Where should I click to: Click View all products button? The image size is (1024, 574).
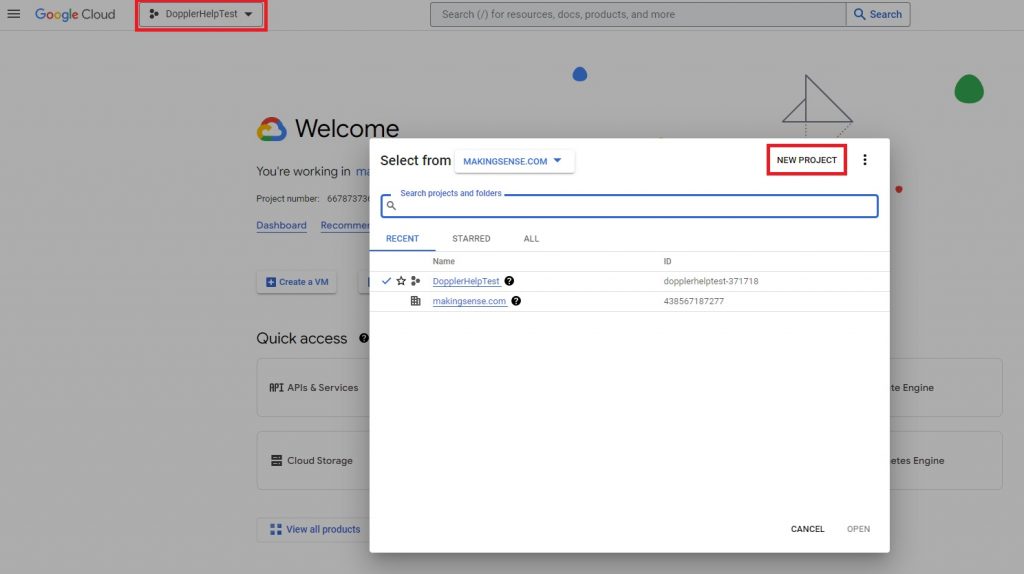click(x=315, y=529)
